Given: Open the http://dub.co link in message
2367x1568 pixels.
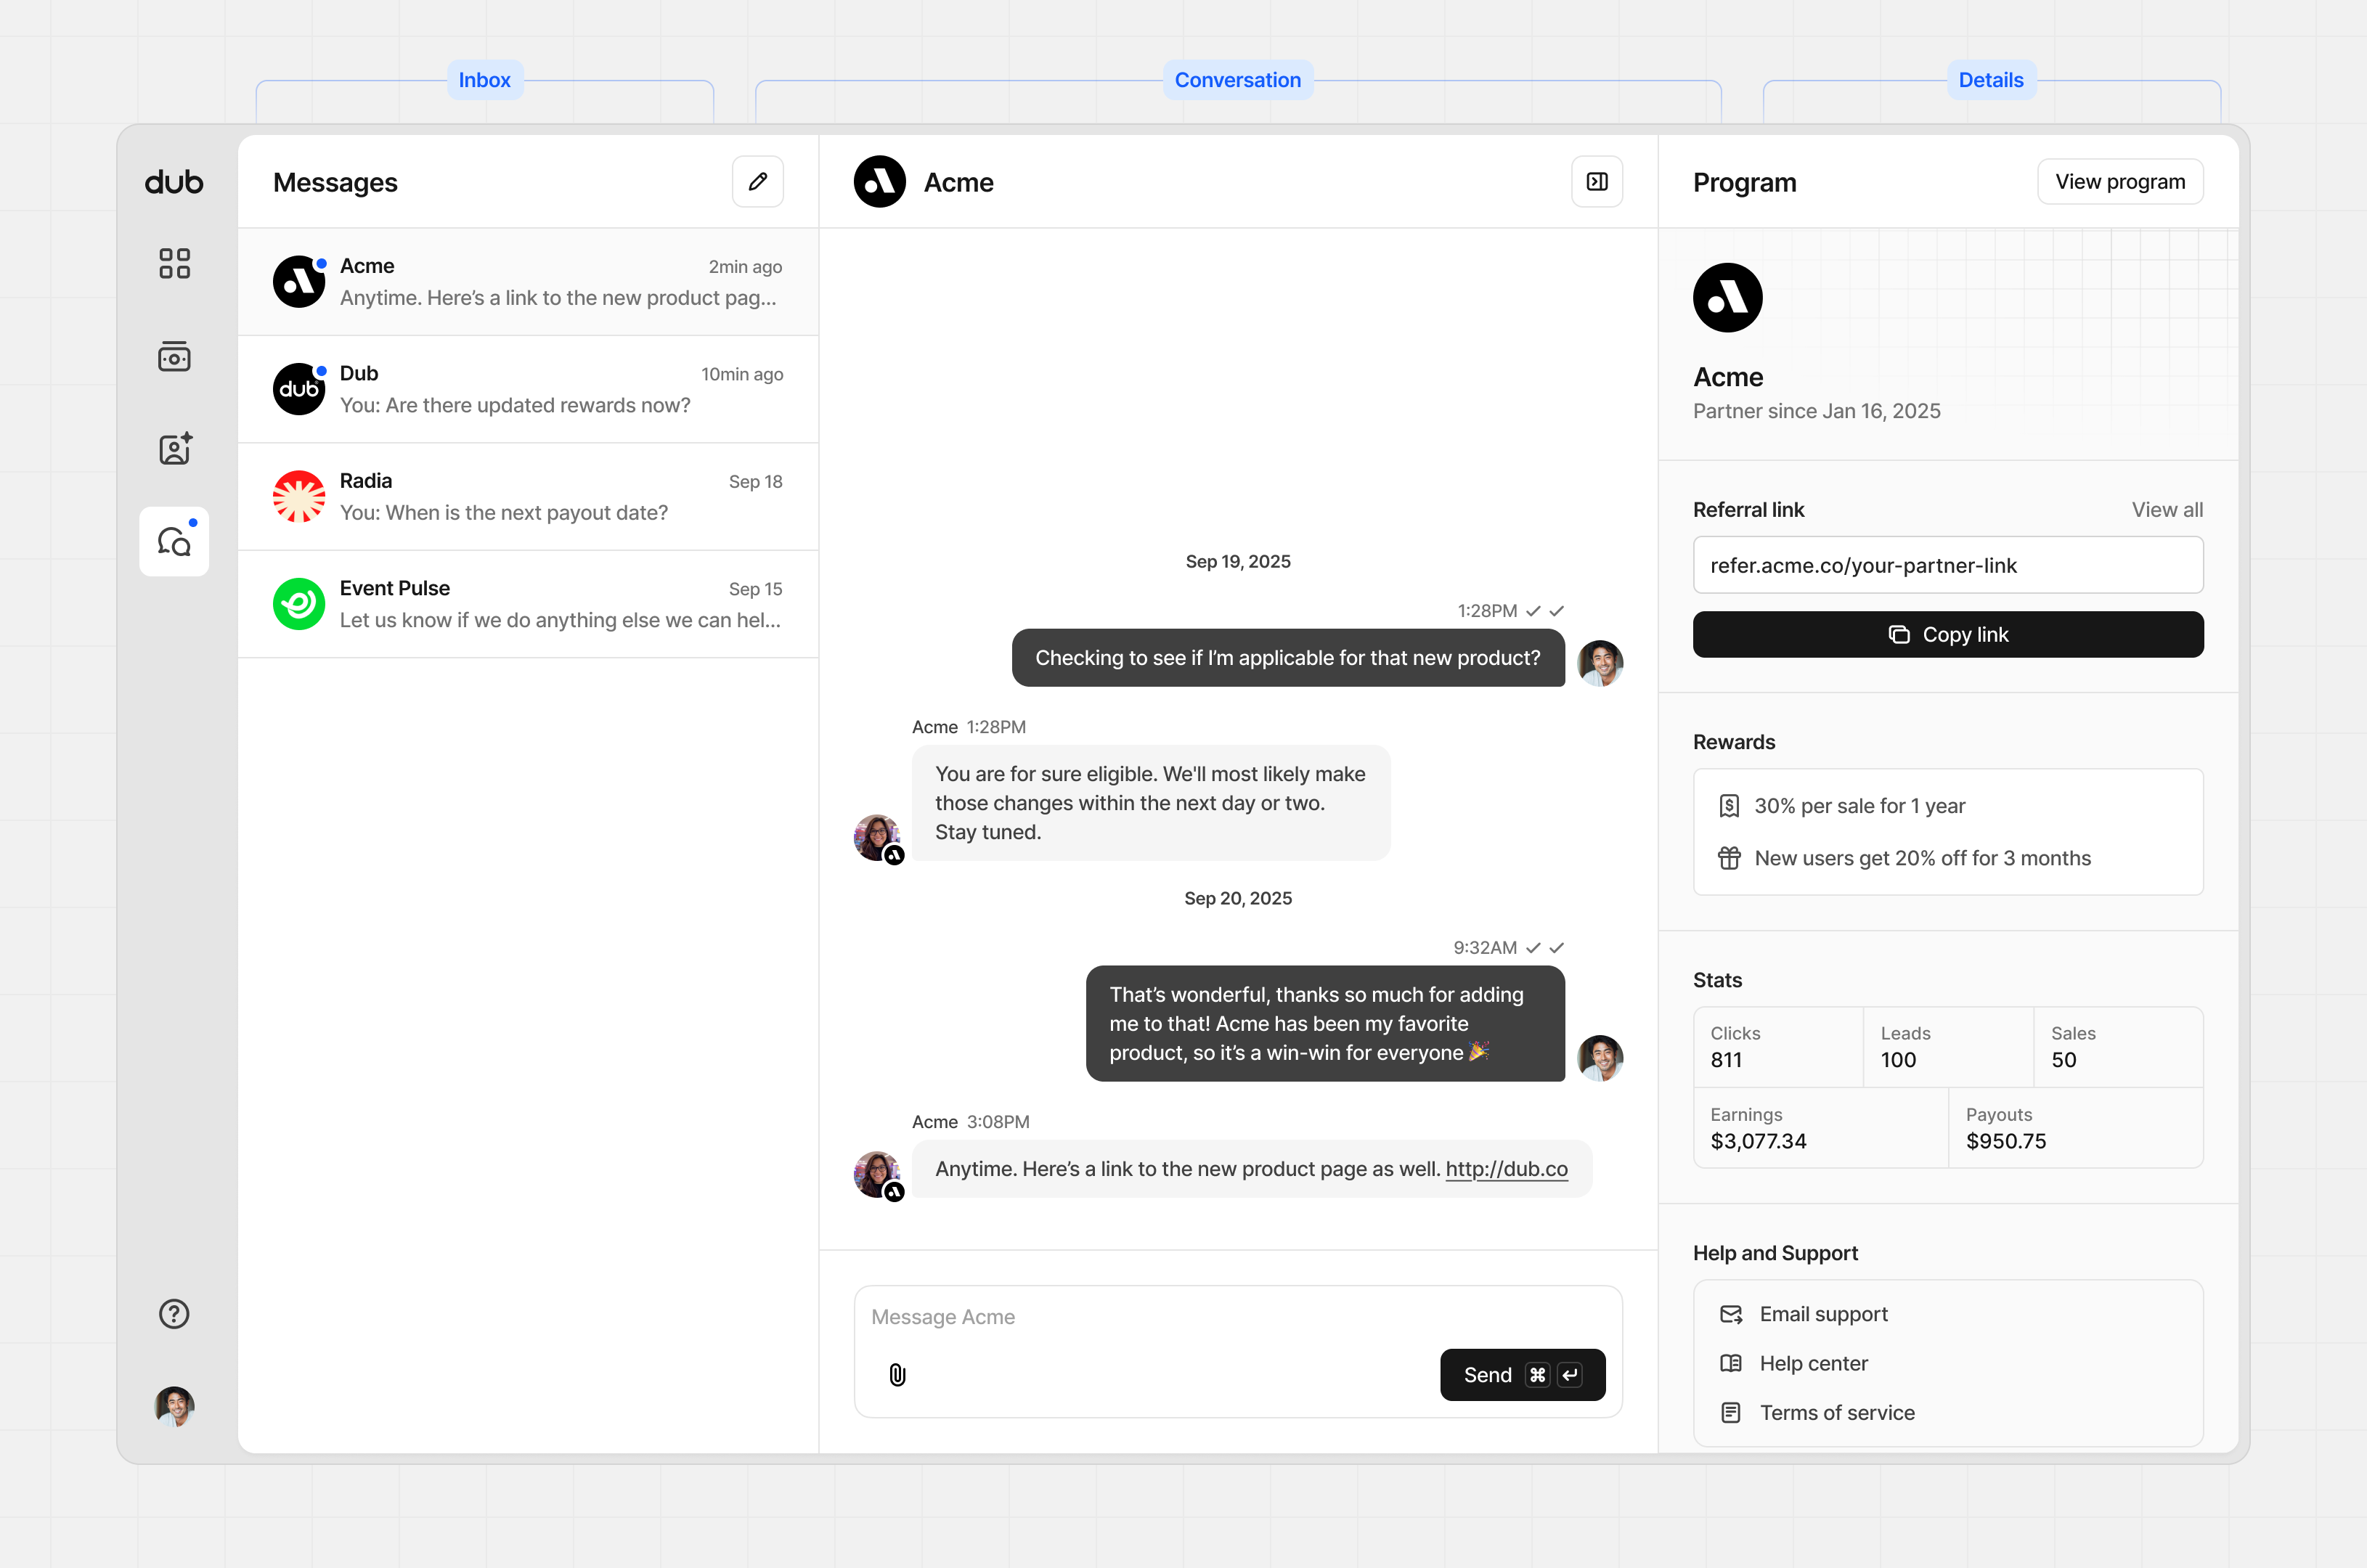Looking at the screenshot, I should click(1506, 1169).
